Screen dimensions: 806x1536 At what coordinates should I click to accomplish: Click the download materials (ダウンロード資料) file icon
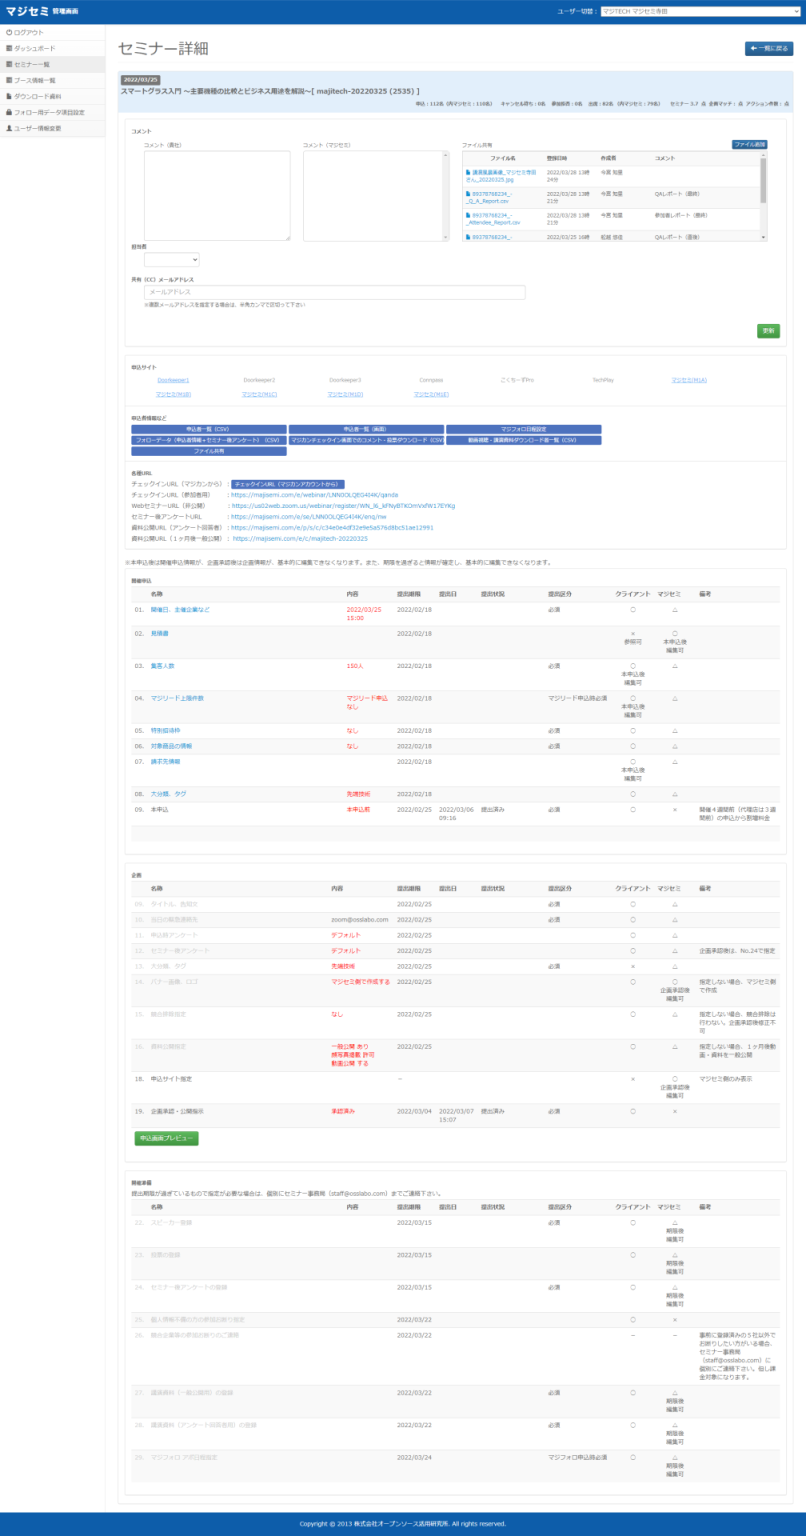coord(9,96)
